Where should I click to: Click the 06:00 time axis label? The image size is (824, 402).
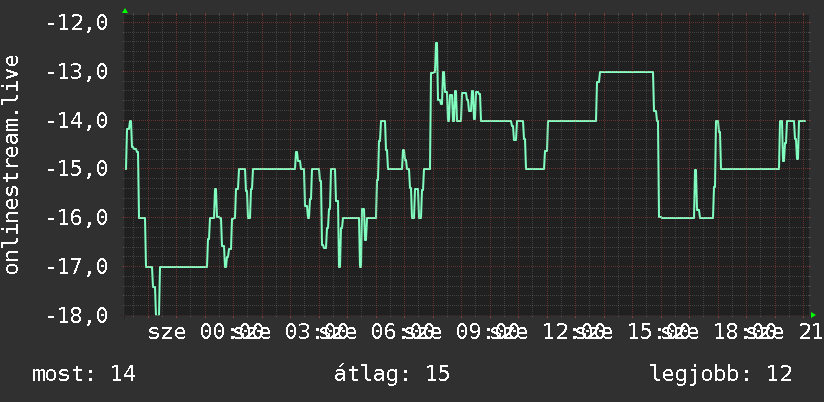(402, 332)
